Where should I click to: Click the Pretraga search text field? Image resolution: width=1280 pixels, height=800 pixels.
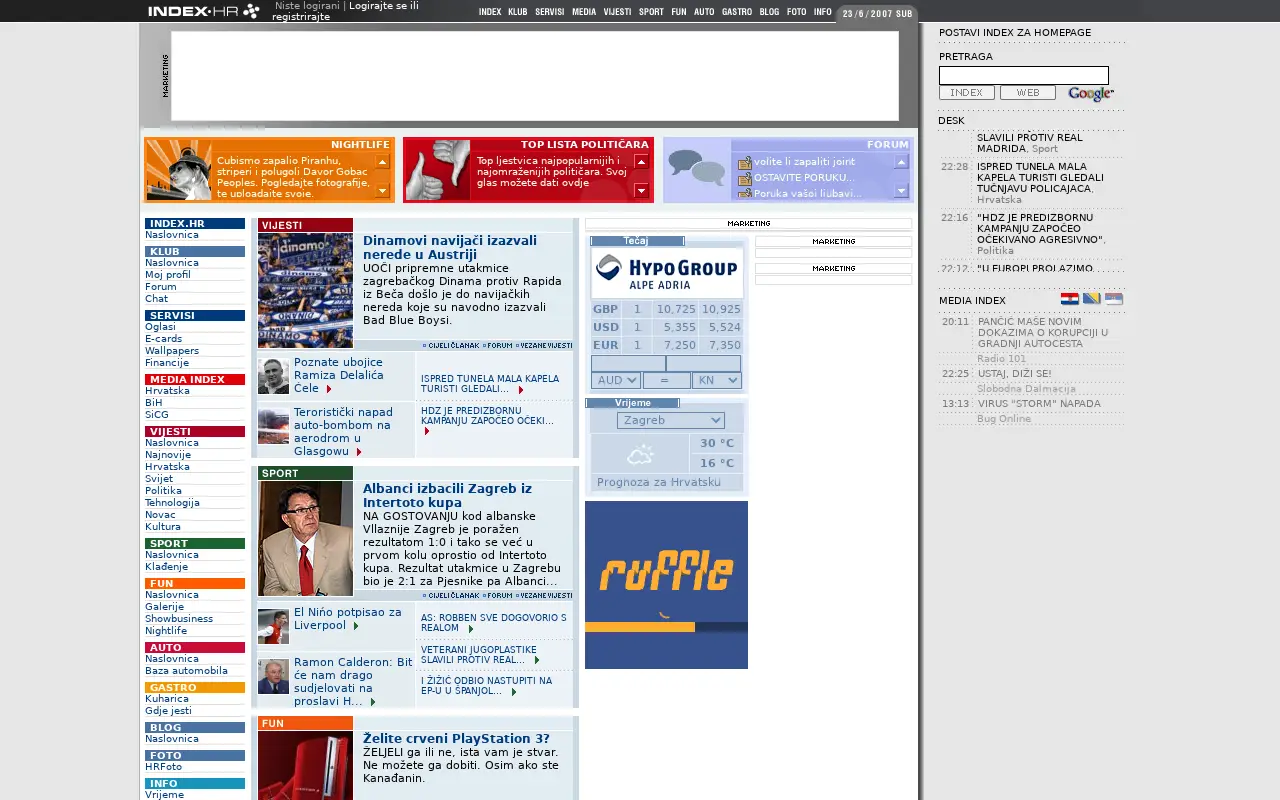click(x=1024, y=75)
